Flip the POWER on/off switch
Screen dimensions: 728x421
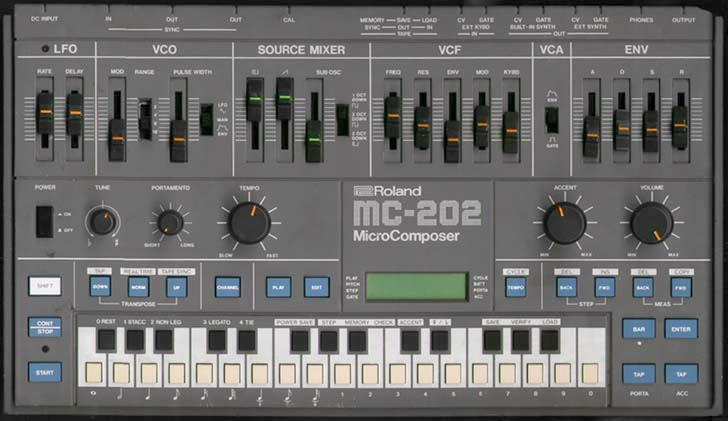(x=45, y=221)
